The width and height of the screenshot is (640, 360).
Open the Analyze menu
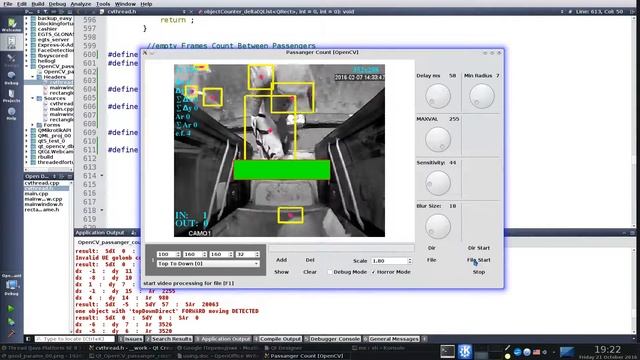click(80, 4)
